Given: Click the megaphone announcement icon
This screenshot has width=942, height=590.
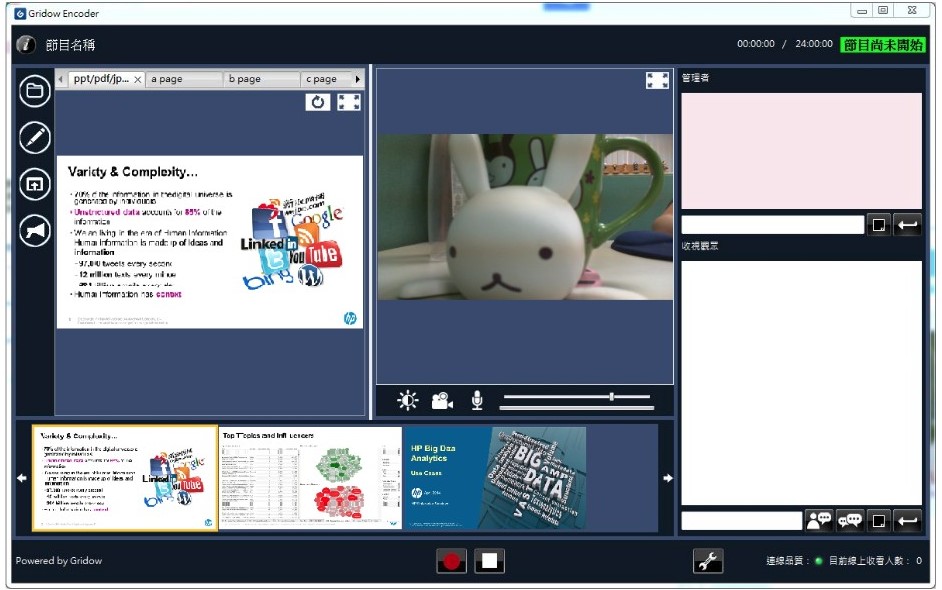Looking at the screenshot, I should [35, 231].
